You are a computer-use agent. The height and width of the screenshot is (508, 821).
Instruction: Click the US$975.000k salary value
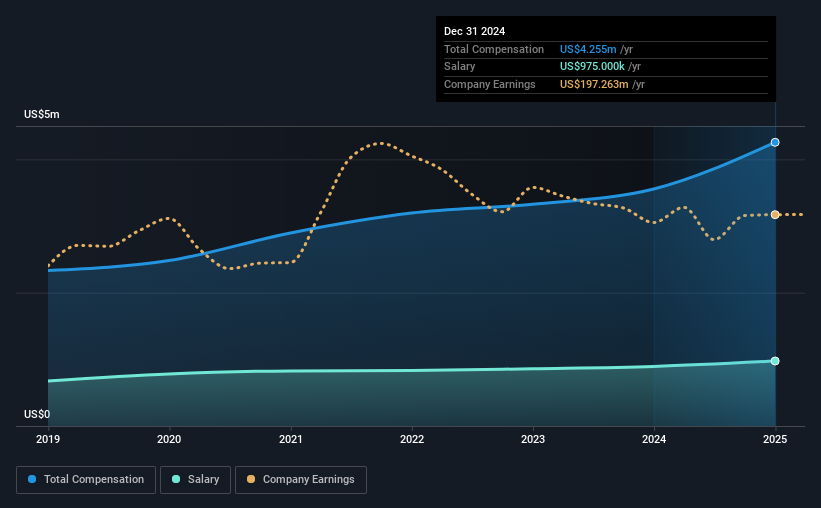pos(592,67)
